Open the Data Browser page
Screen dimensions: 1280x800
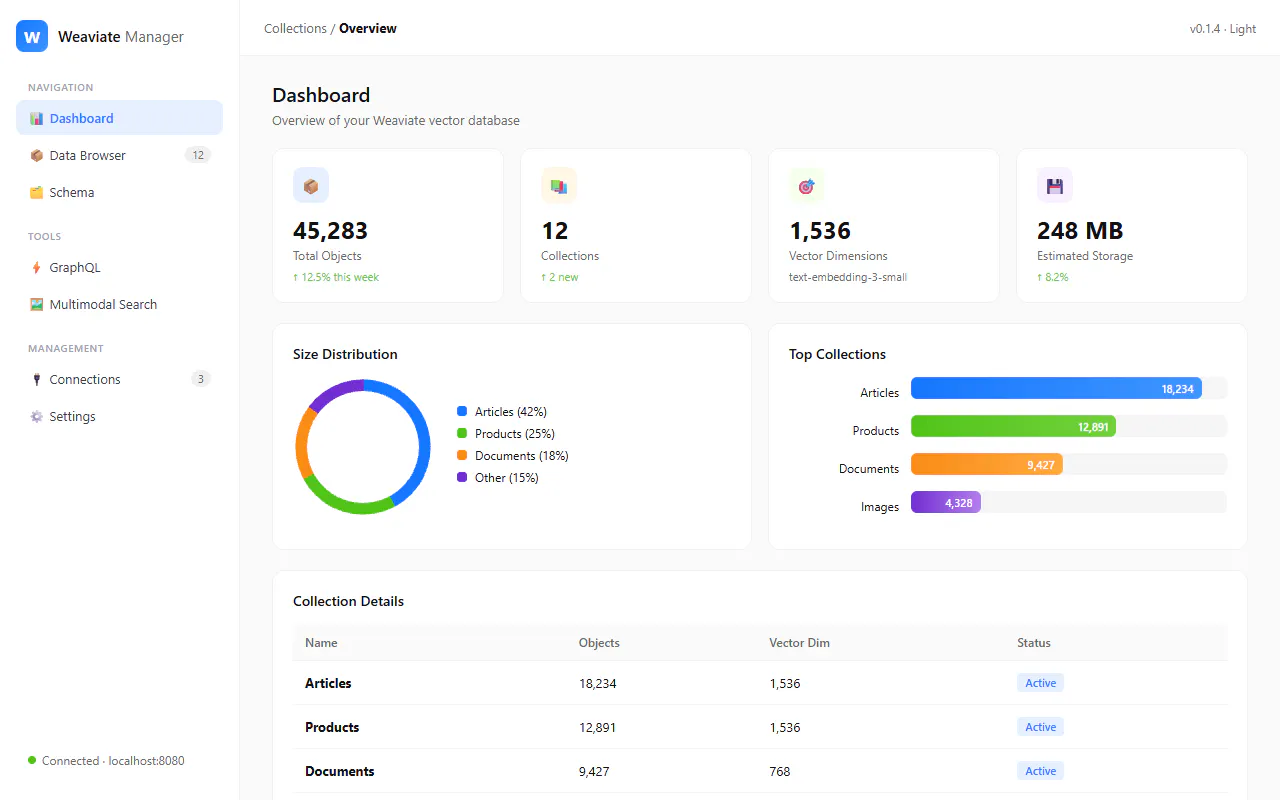(x=119, y=155)
